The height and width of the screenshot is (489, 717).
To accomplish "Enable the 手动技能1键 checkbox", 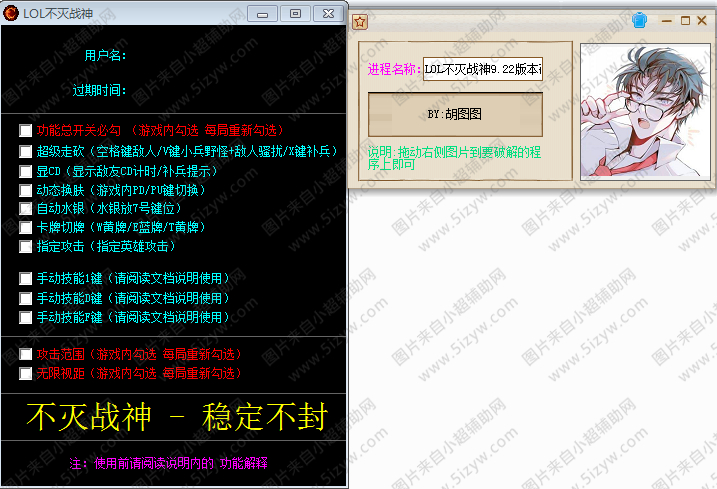I will pos(25,278).
